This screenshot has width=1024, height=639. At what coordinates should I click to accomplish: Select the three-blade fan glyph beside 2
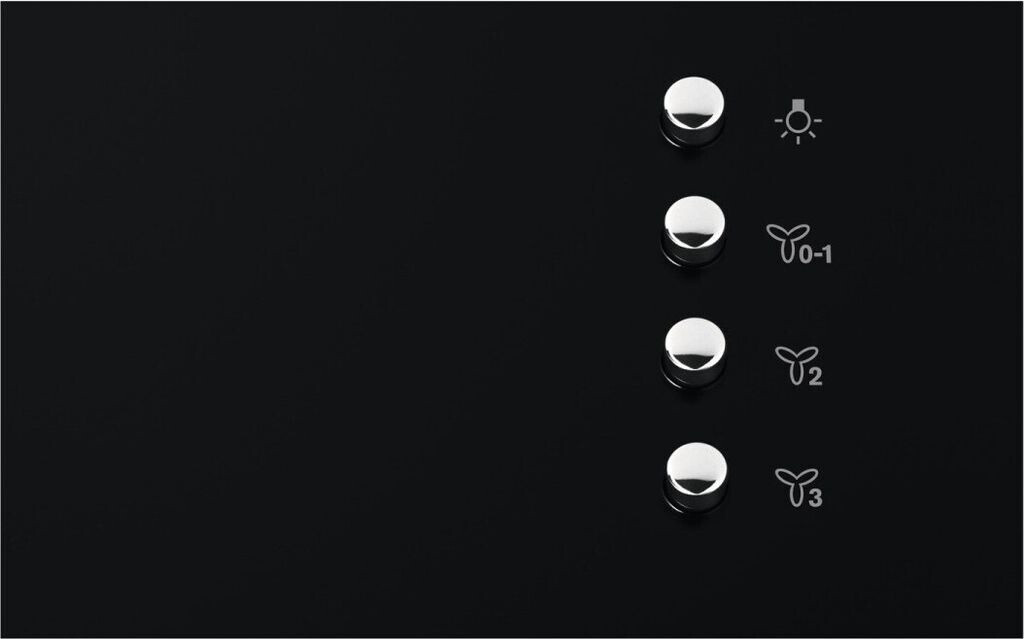click(796, 365)
